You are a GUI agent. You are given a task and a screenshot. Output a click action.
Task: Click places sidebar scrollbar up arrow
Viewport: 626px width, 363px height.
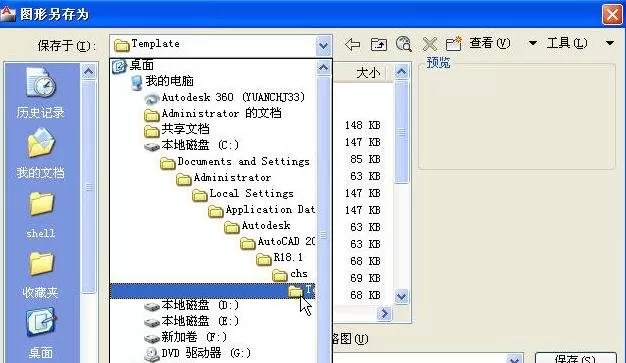(89, 72)
